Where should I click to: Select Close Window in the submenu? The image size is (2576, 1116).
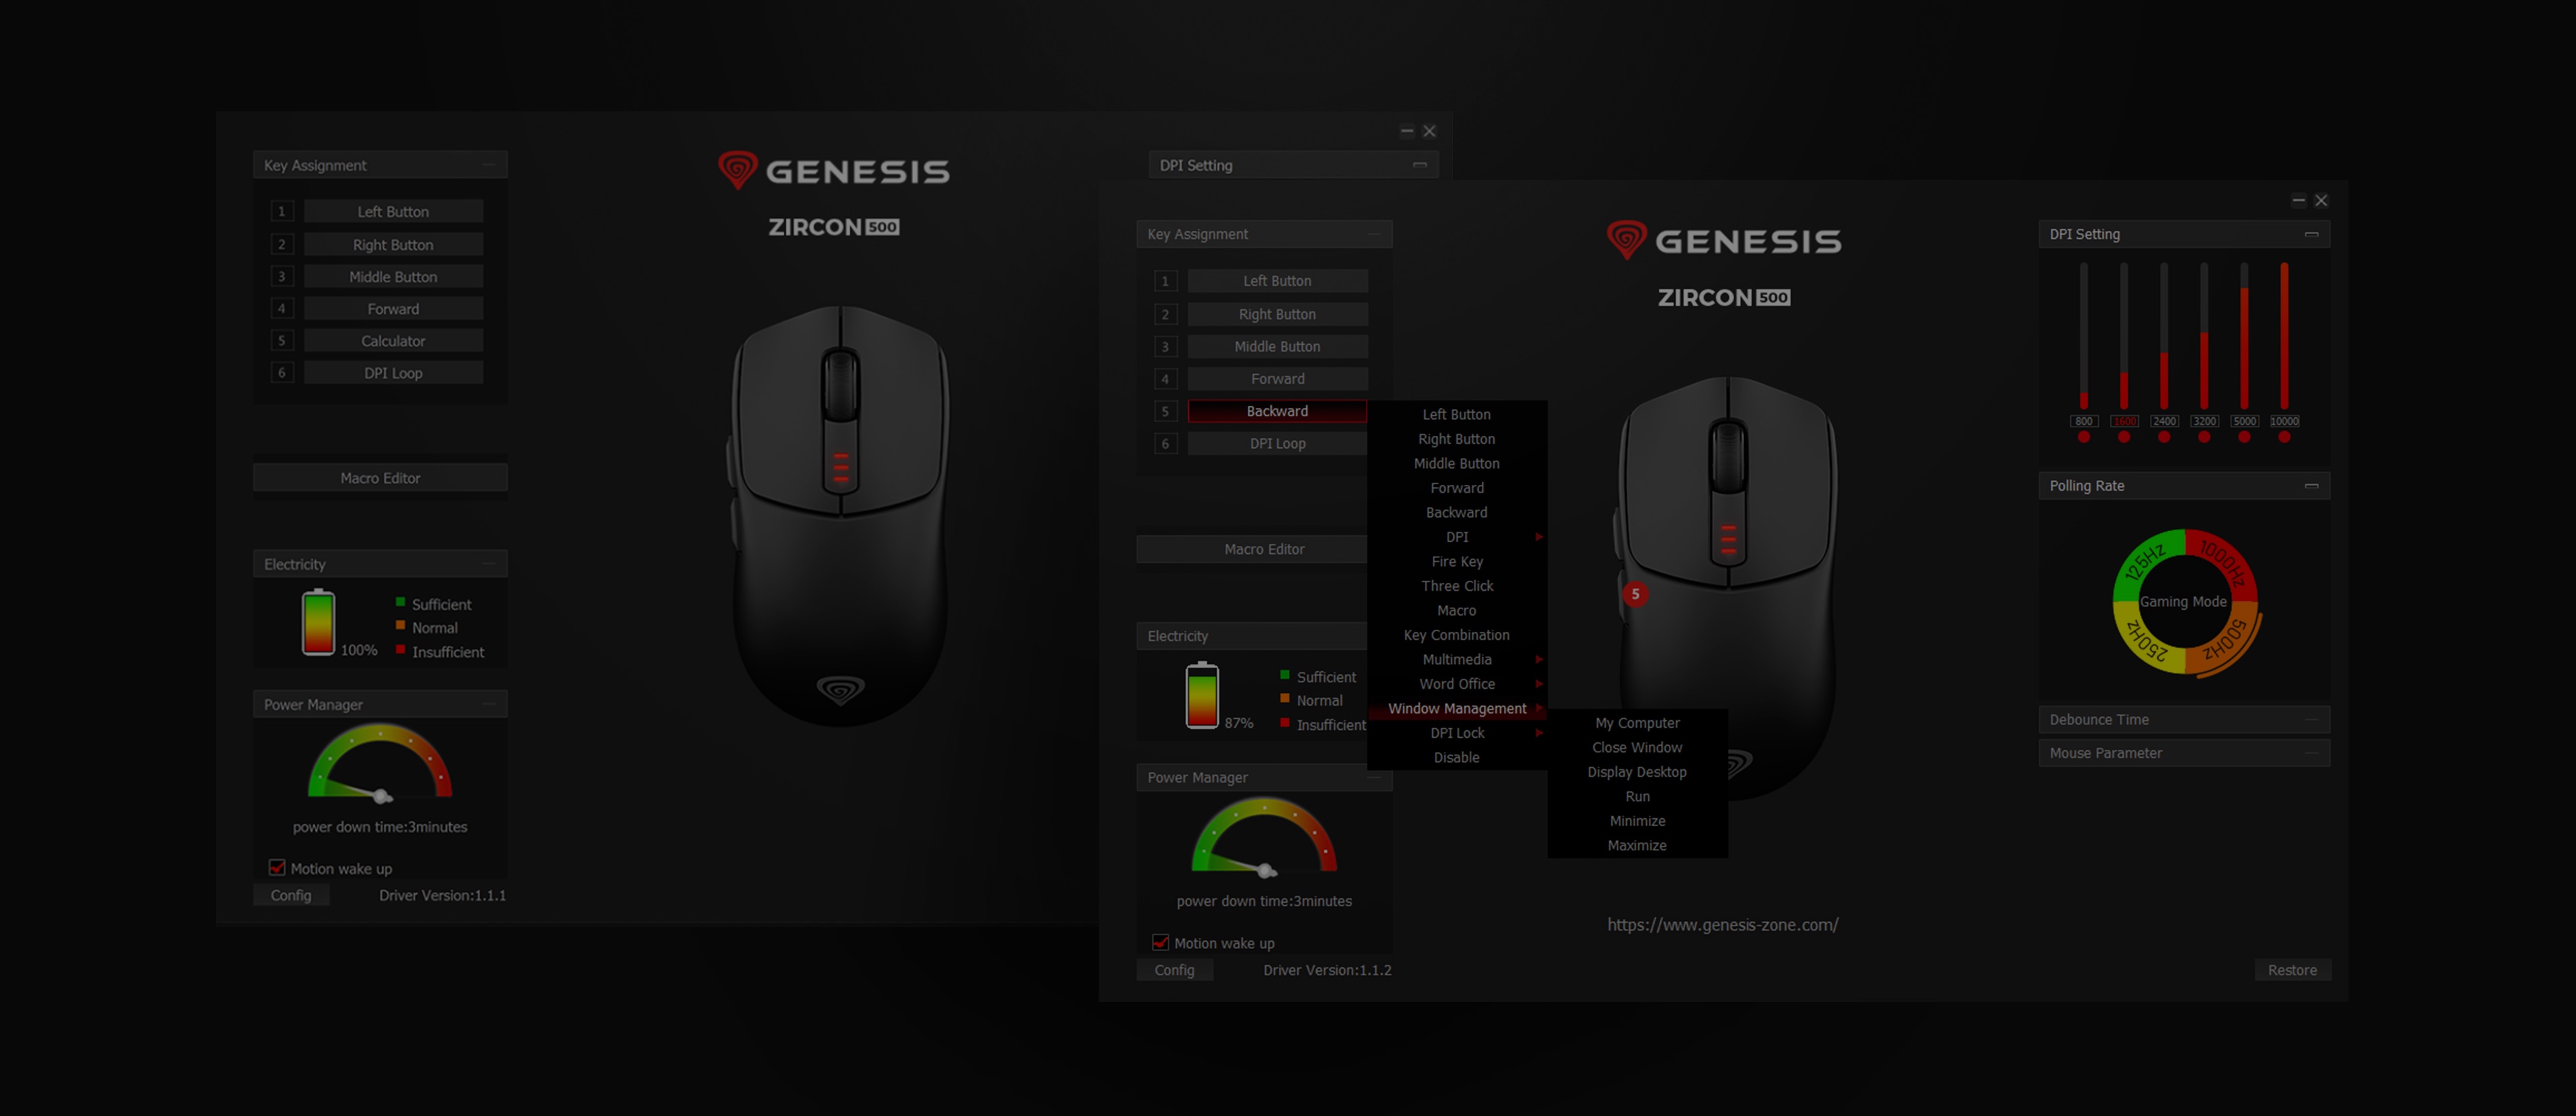[1637, 748]
